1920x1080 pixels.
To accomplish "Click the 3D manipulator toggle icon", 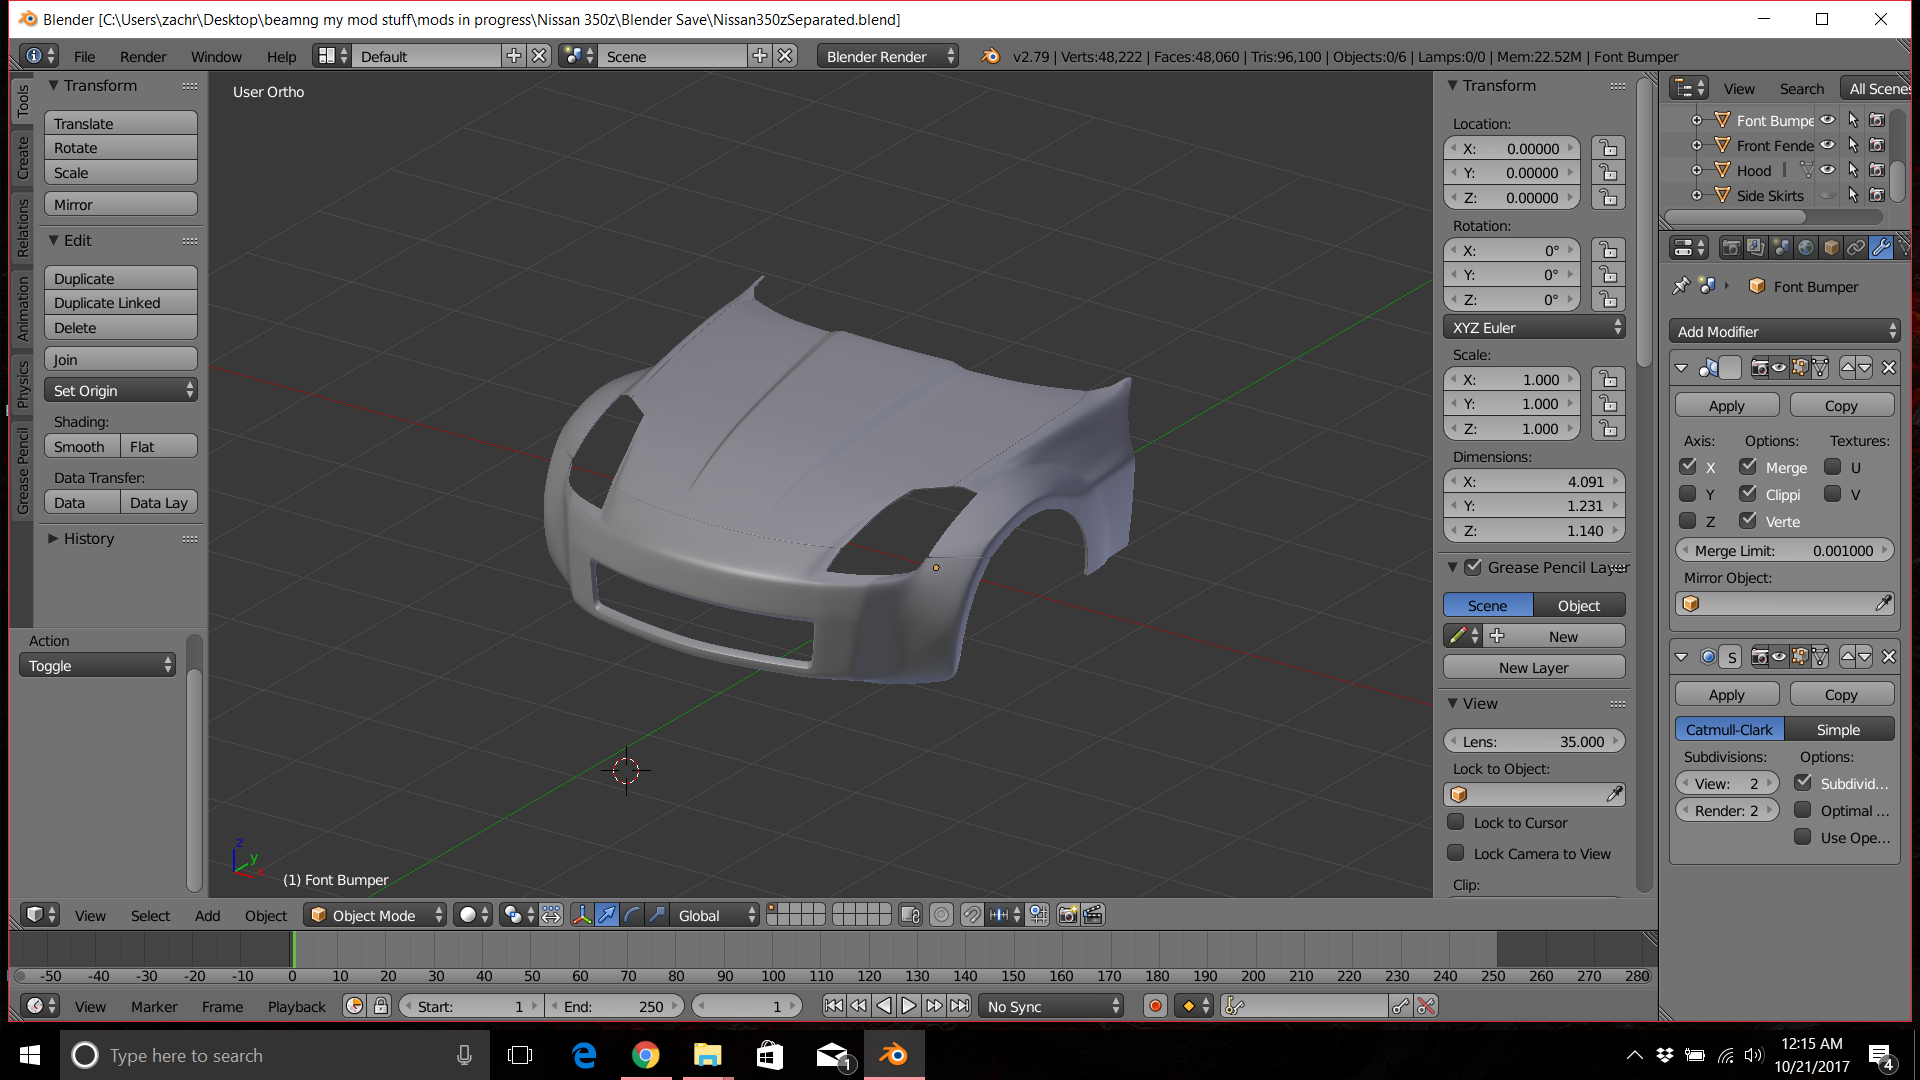I will (x=582, y=915).
